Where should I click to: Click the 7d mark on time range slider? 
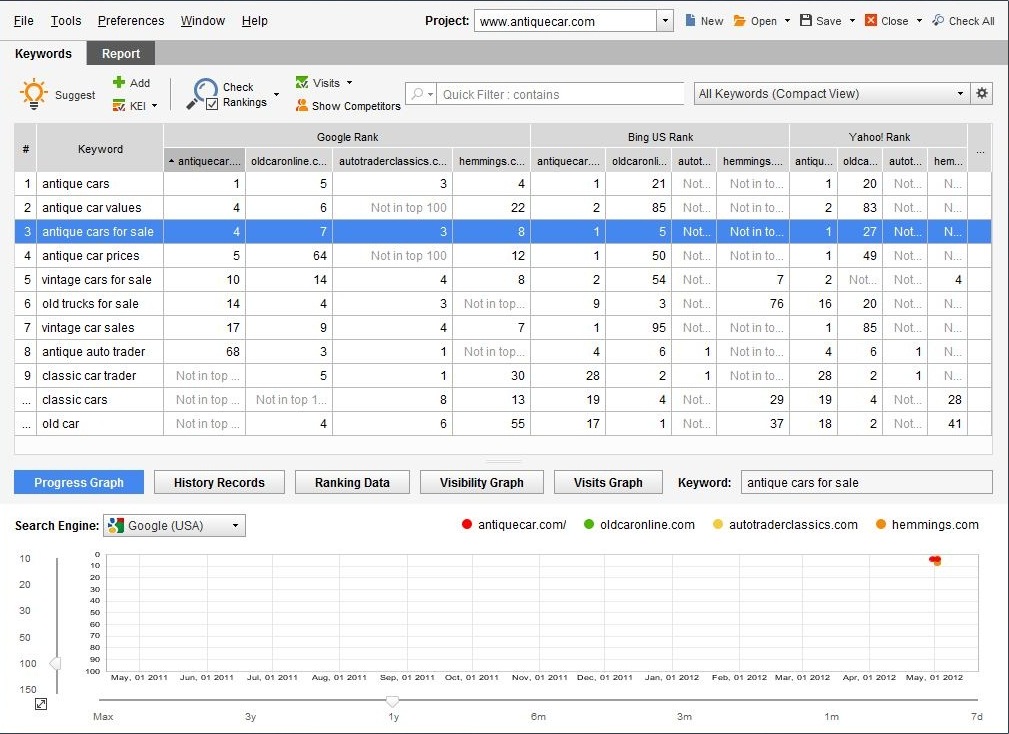click(977, 716)
